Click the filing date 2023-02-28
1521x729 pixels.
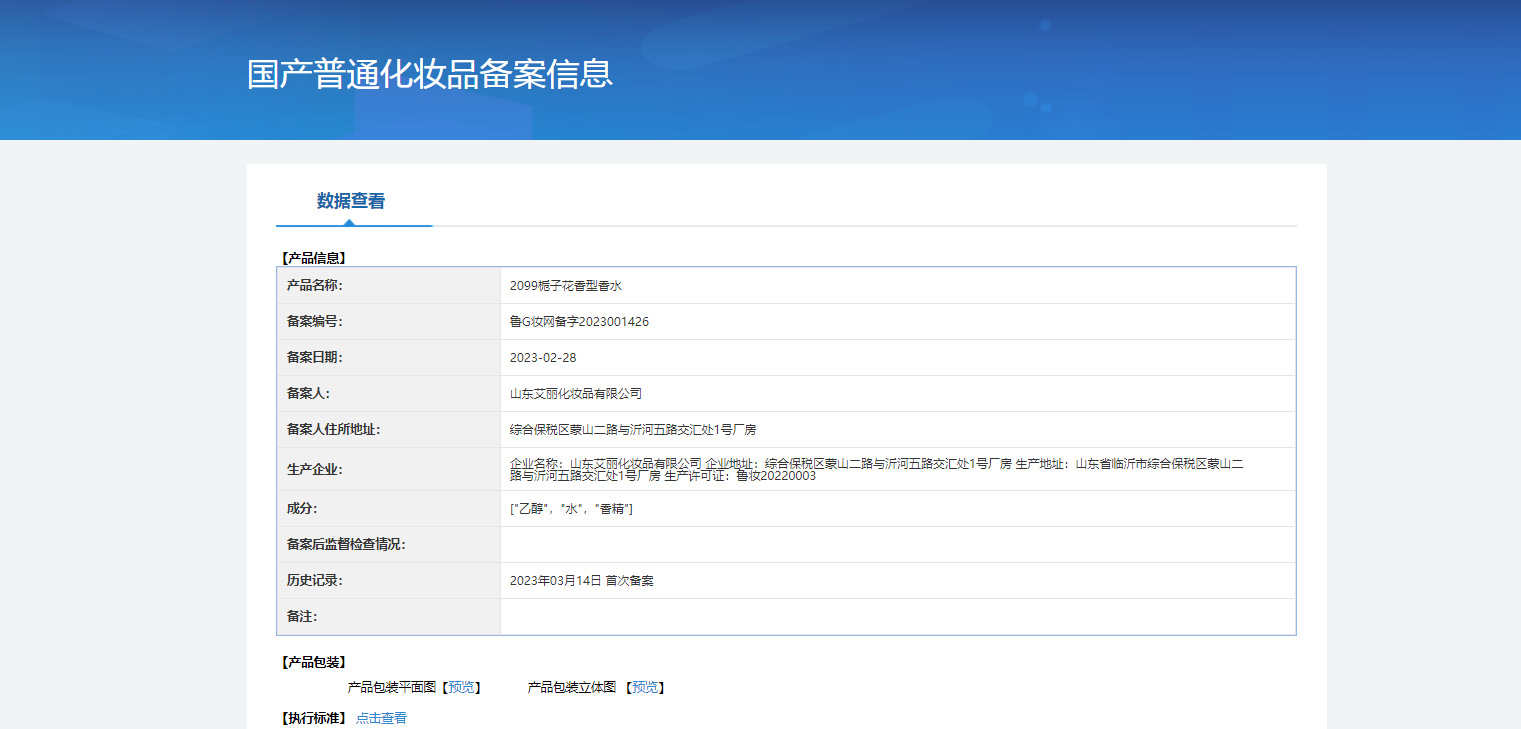[543, 358]
